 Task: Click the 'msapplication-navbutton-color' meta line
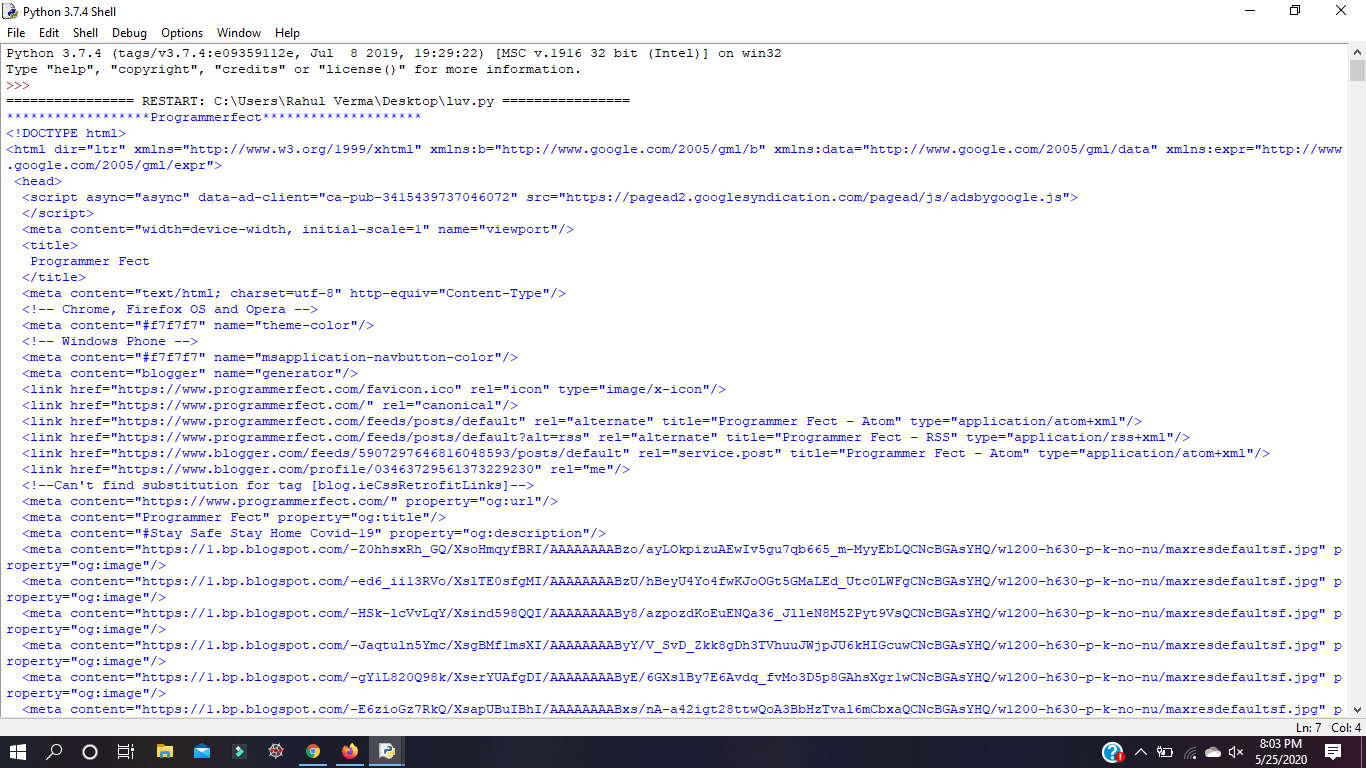click(270, 357)
